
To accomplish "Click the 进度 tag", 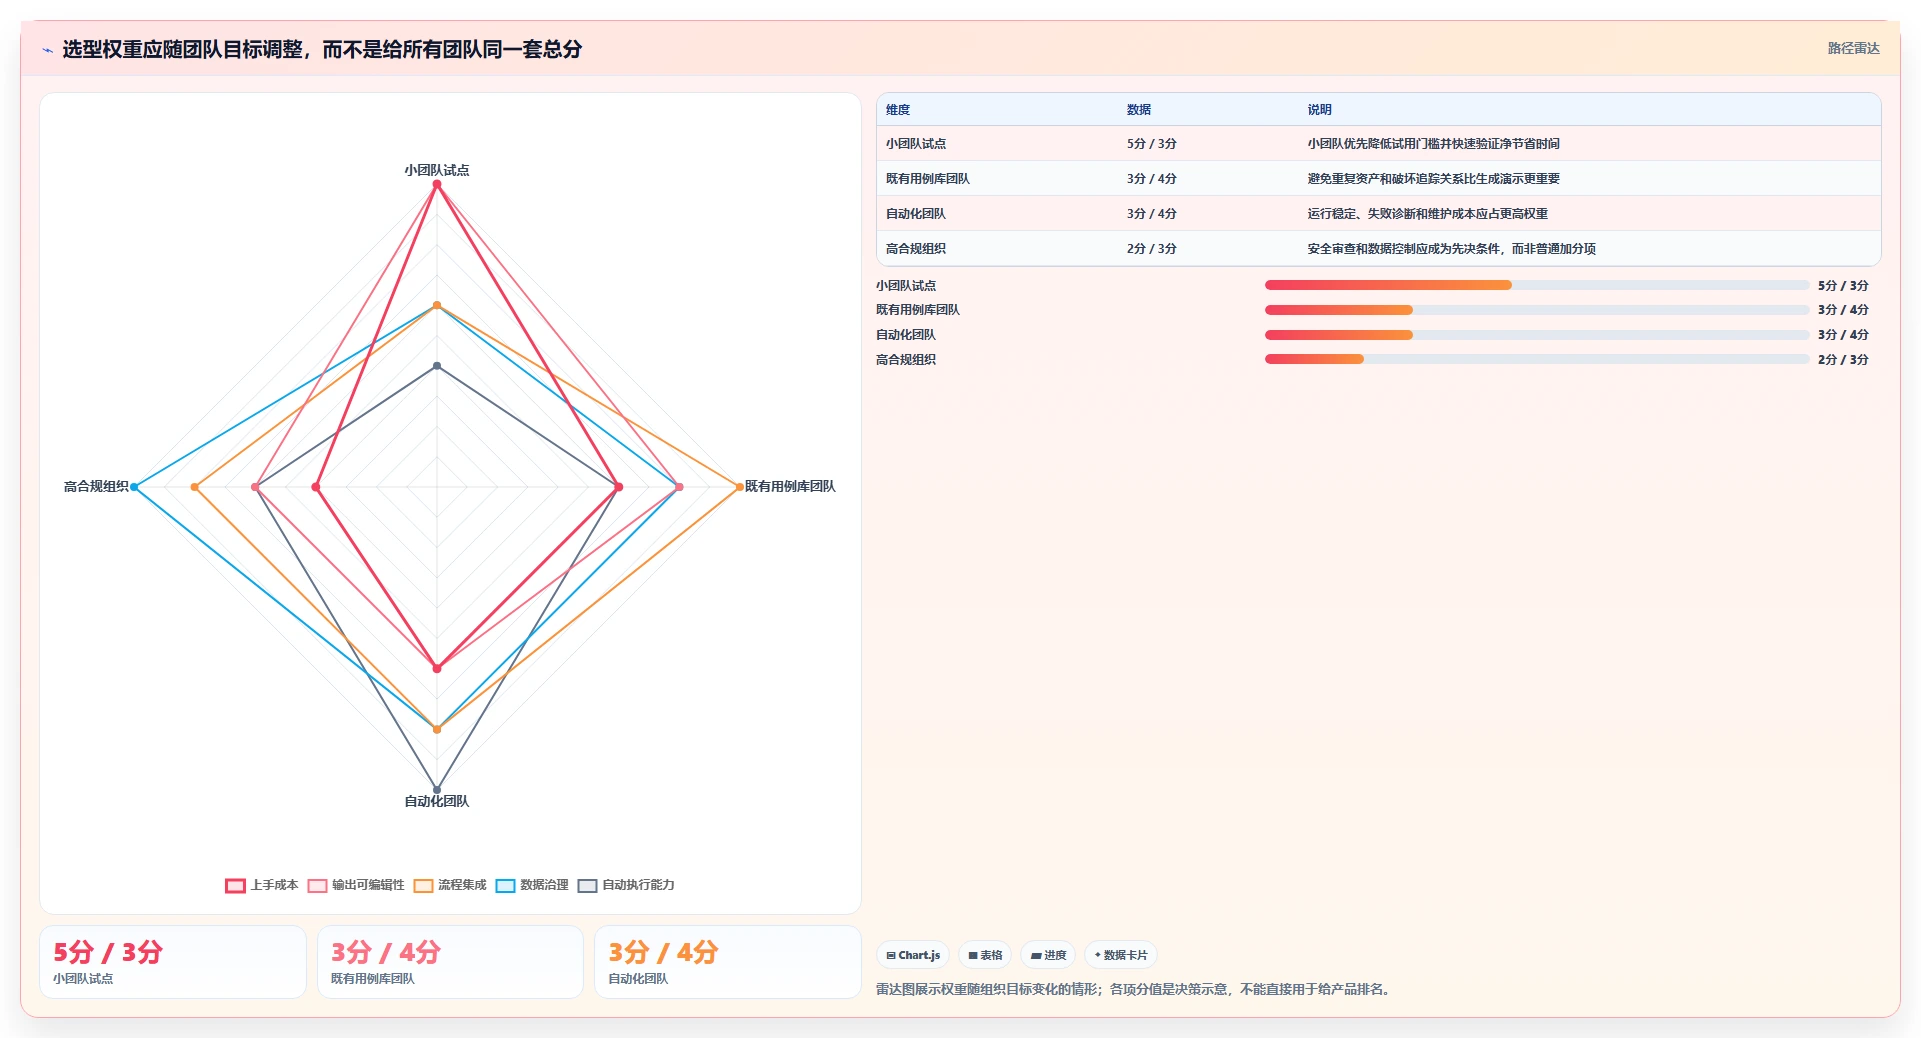I will pos(1048,955).
